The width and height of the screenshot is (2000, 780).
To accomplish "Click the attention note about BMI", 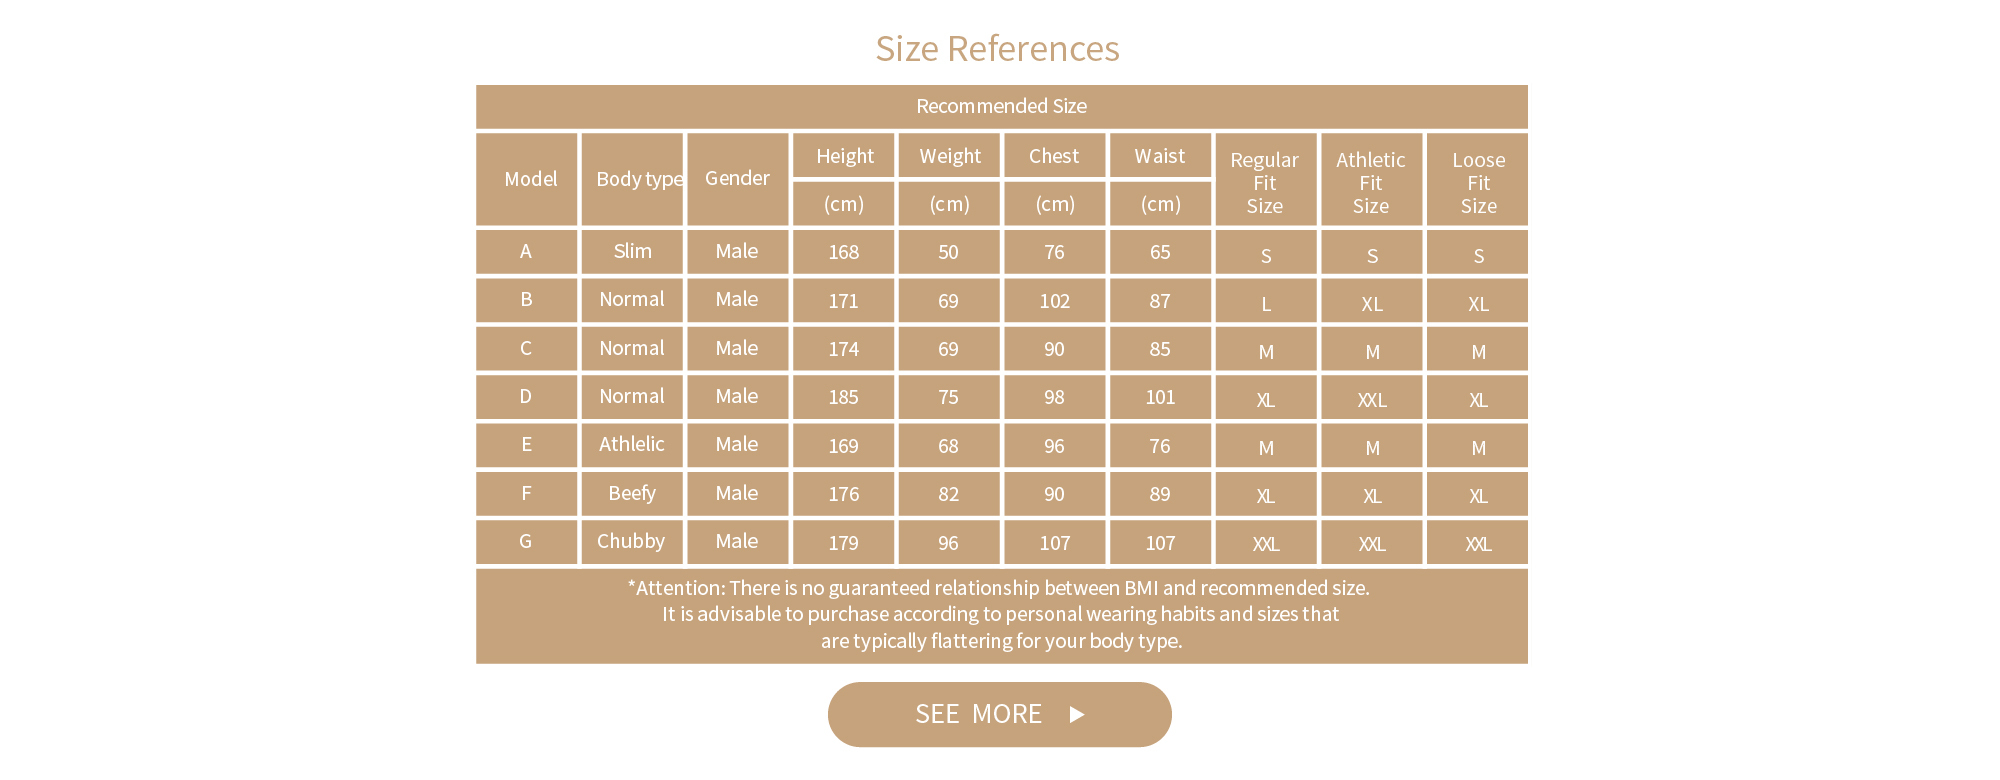I will [x=1001, y=614].
